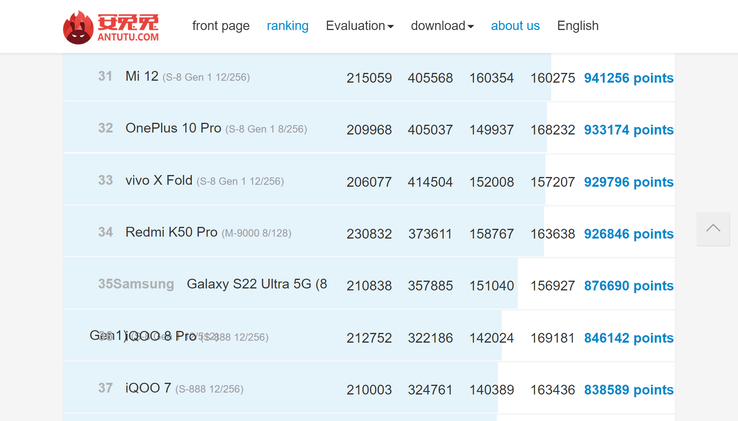
Task: Click the 151040 score for Galaxy S22 Ultra
Action: [491, 286]
